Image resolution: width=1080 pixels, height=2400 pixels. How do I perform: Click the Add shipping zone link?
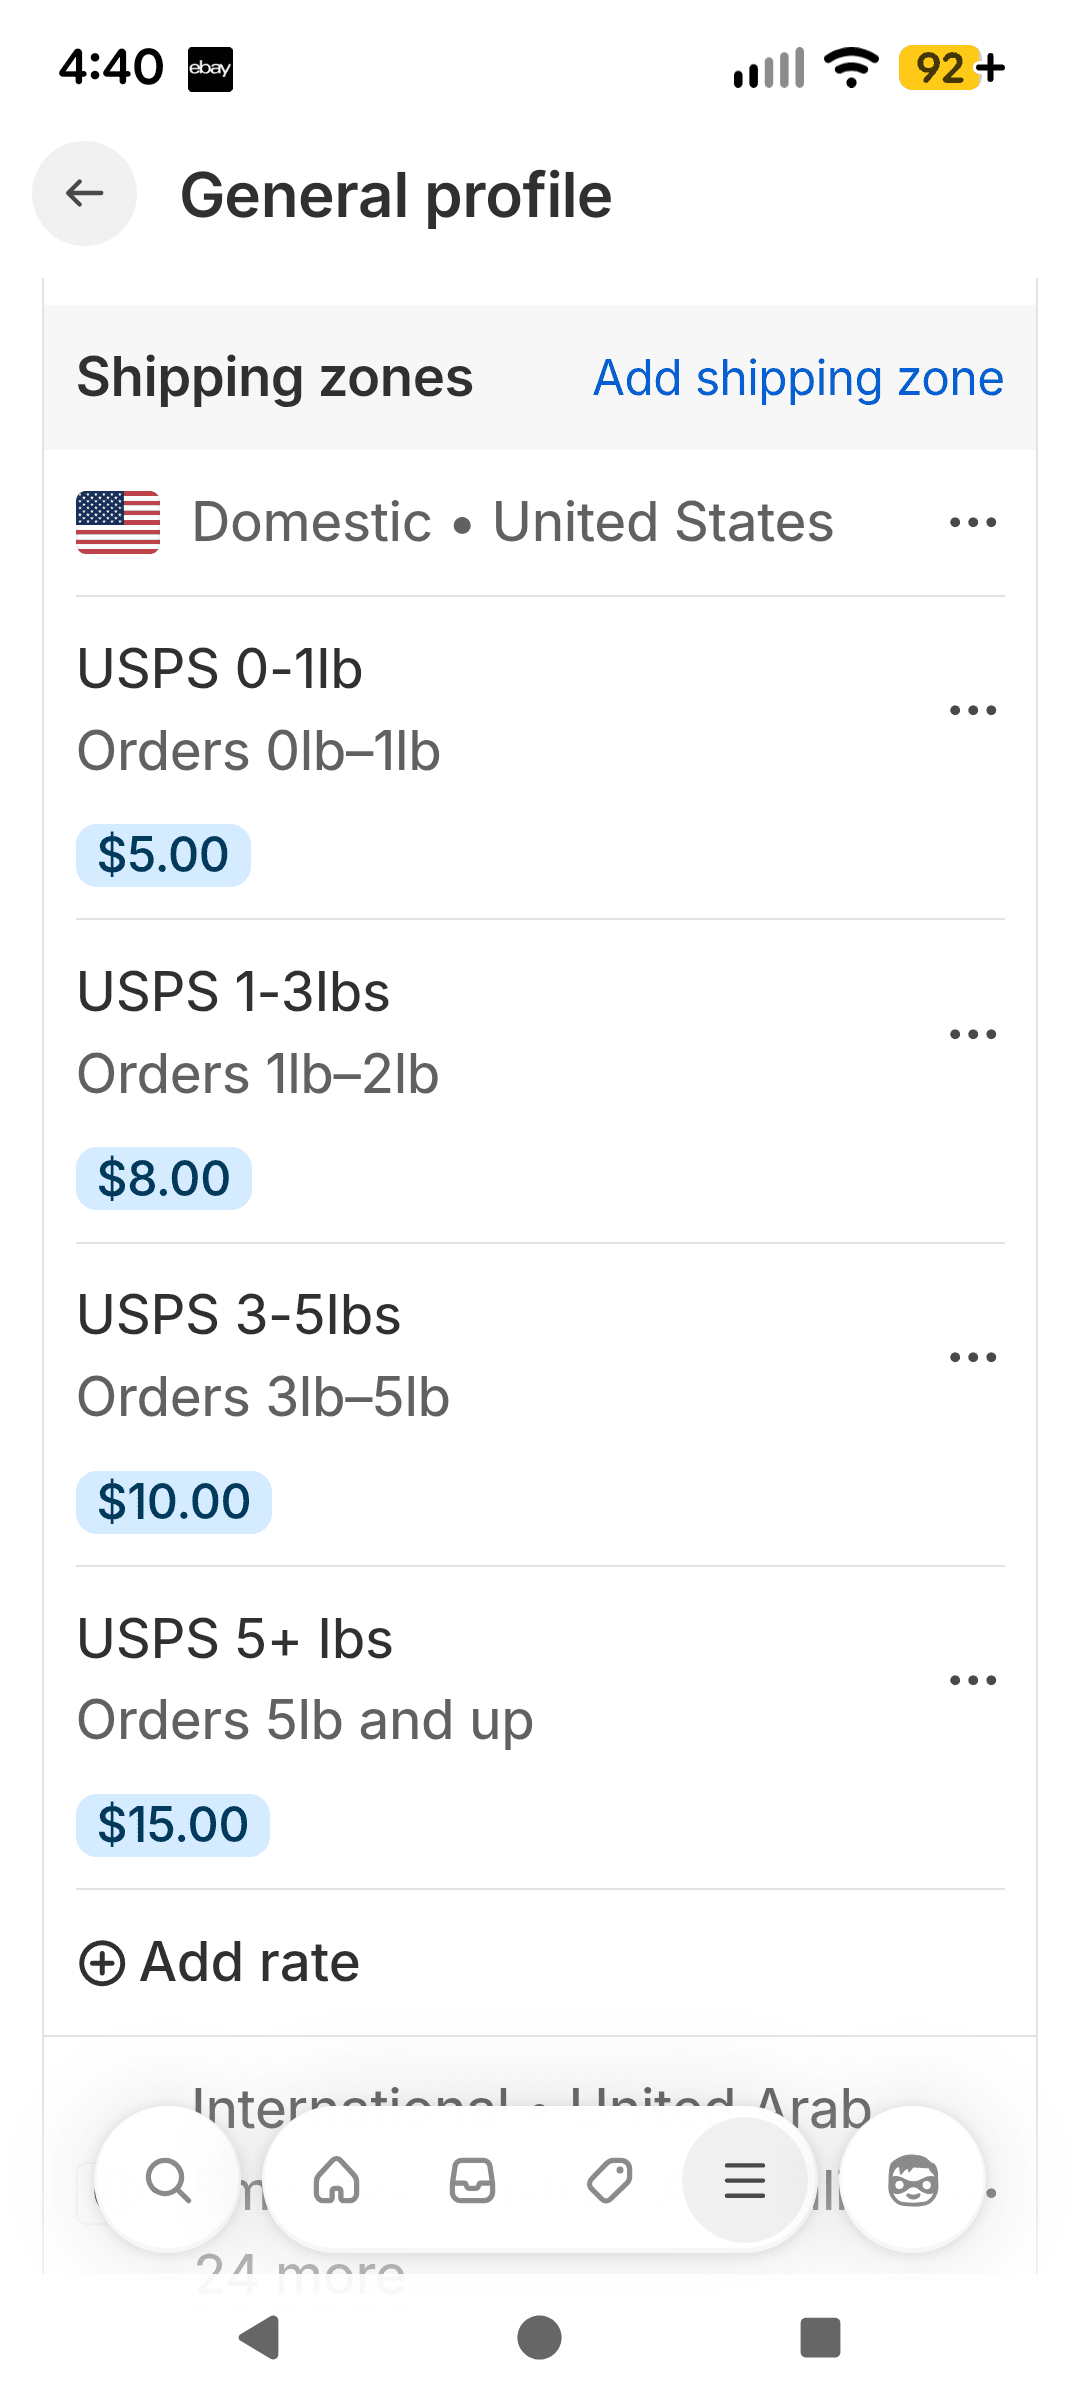click(x=798, y=378)
